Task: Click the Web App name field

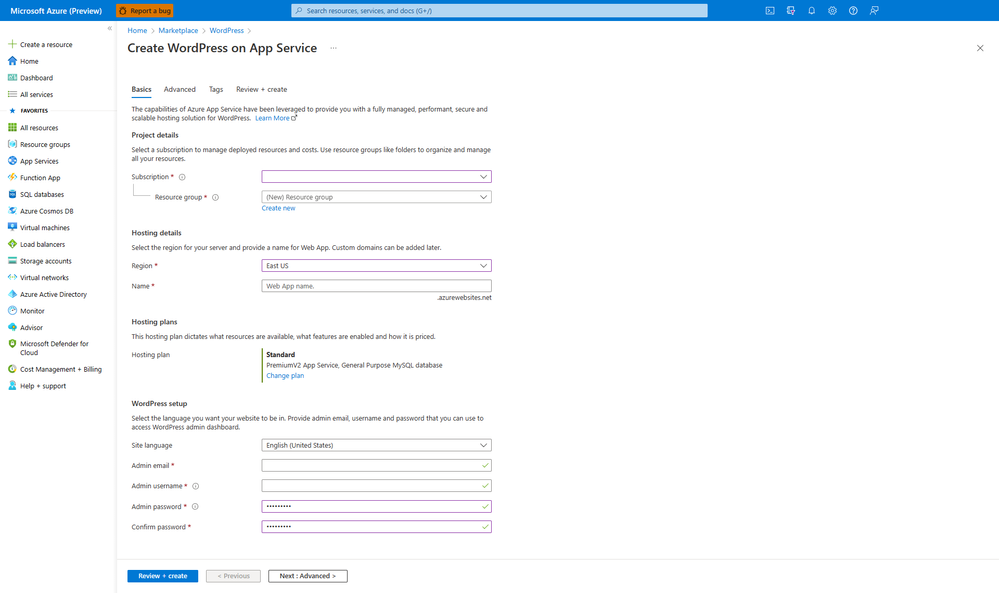Action: point(377,286)
